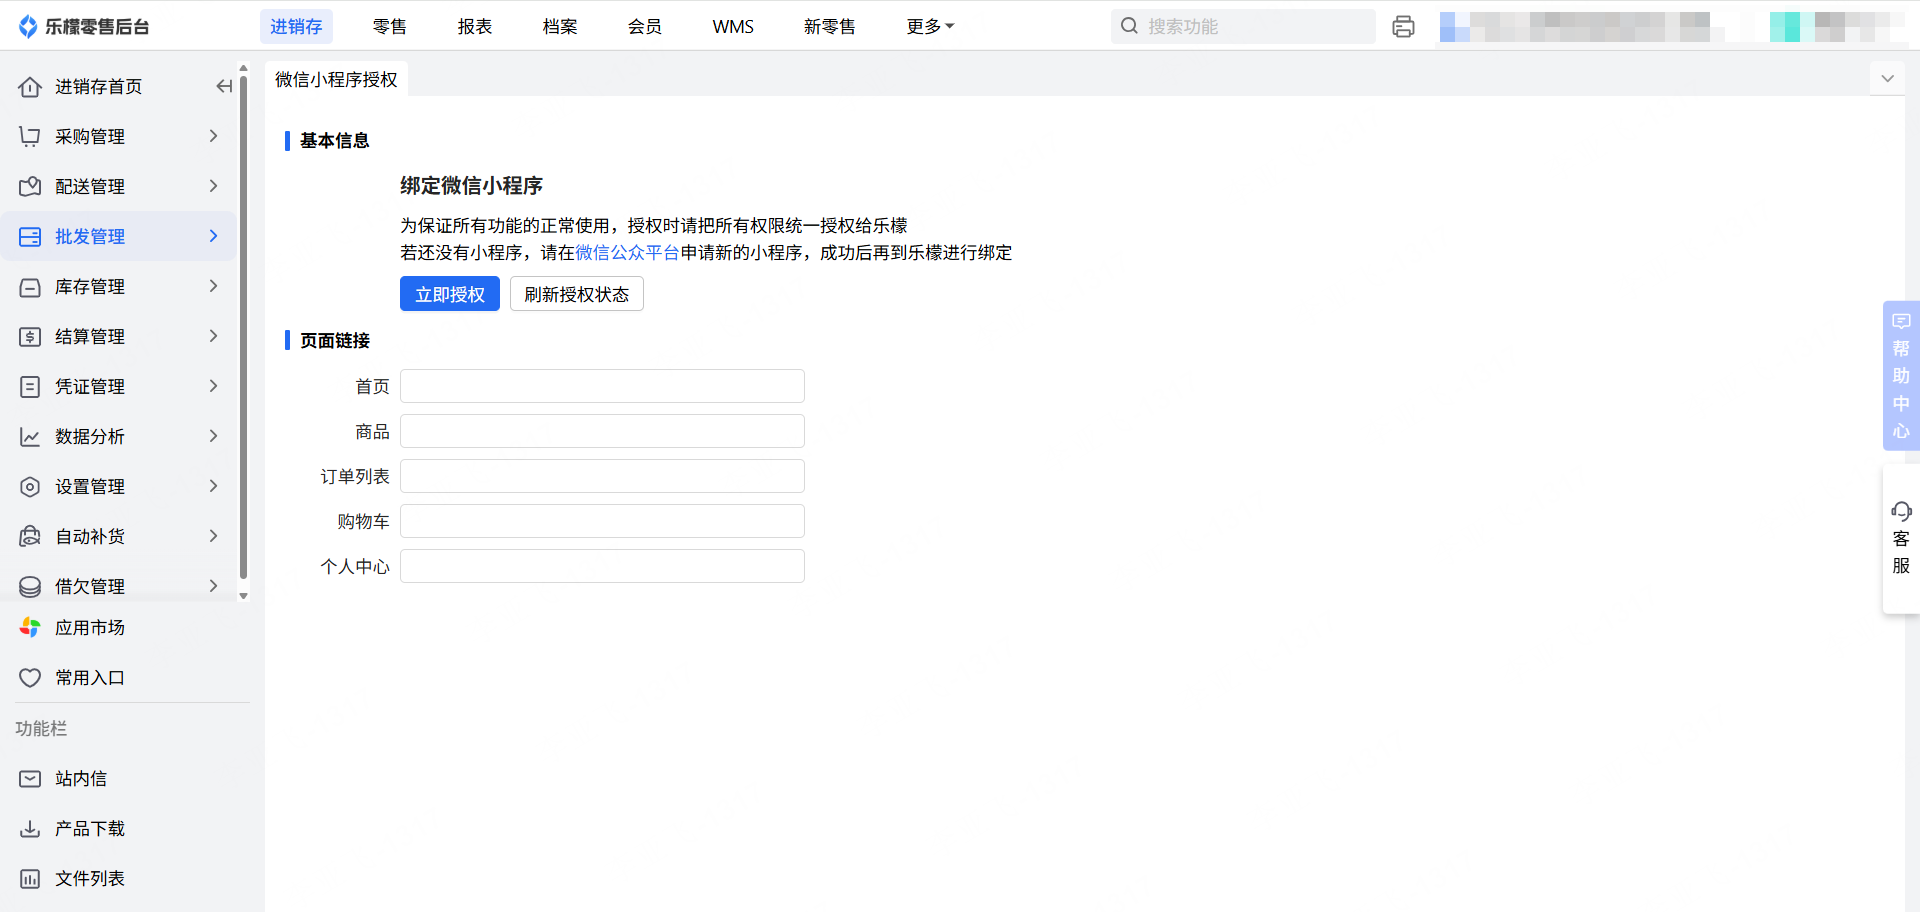Expand the 结算管理 submenu chevron
Image resolution: width=1920 pixels, height=912 pixels.
coord(213,336)
